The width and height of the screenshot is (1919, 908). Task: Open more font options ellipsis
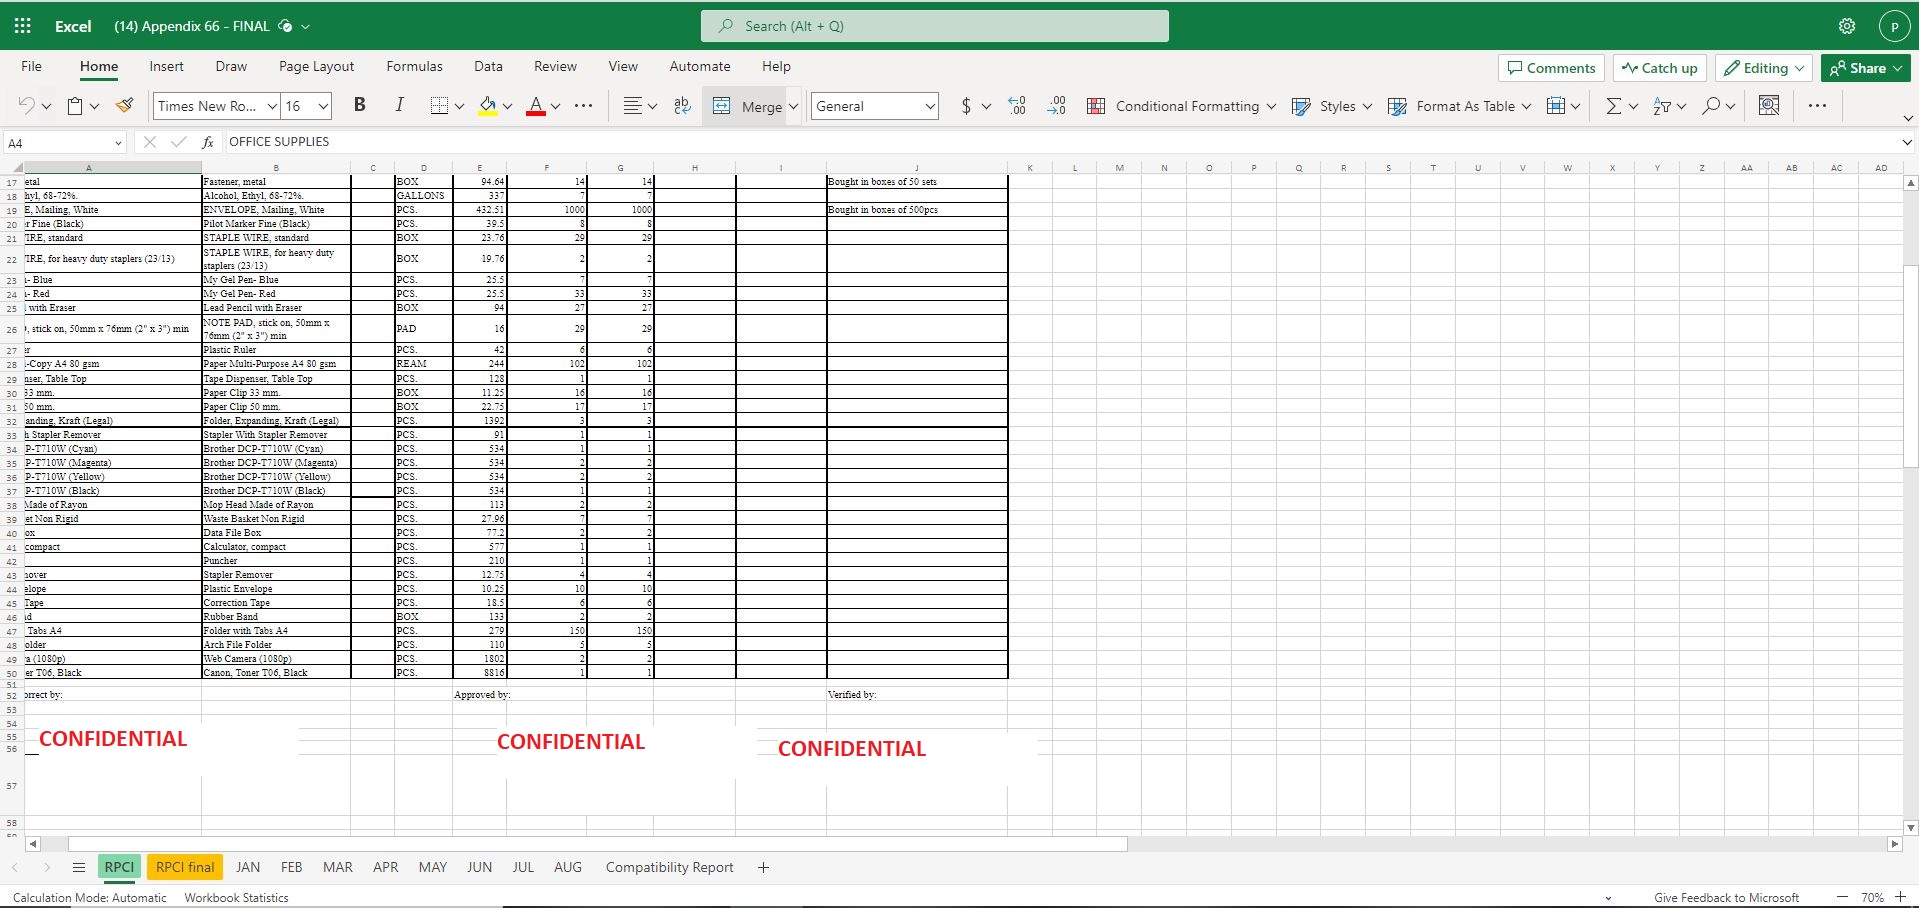click(584, 106)
